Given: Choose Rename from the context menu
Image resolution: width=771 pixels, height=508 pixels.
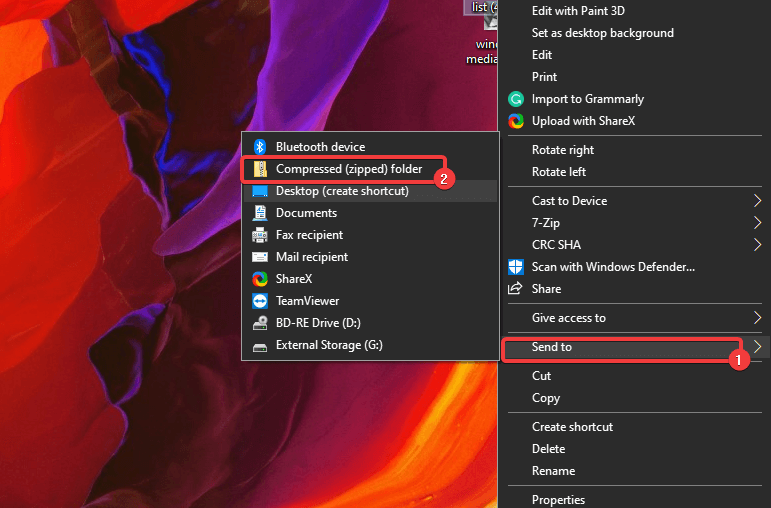Looking at the screenshot, I should tap(635, 471).
